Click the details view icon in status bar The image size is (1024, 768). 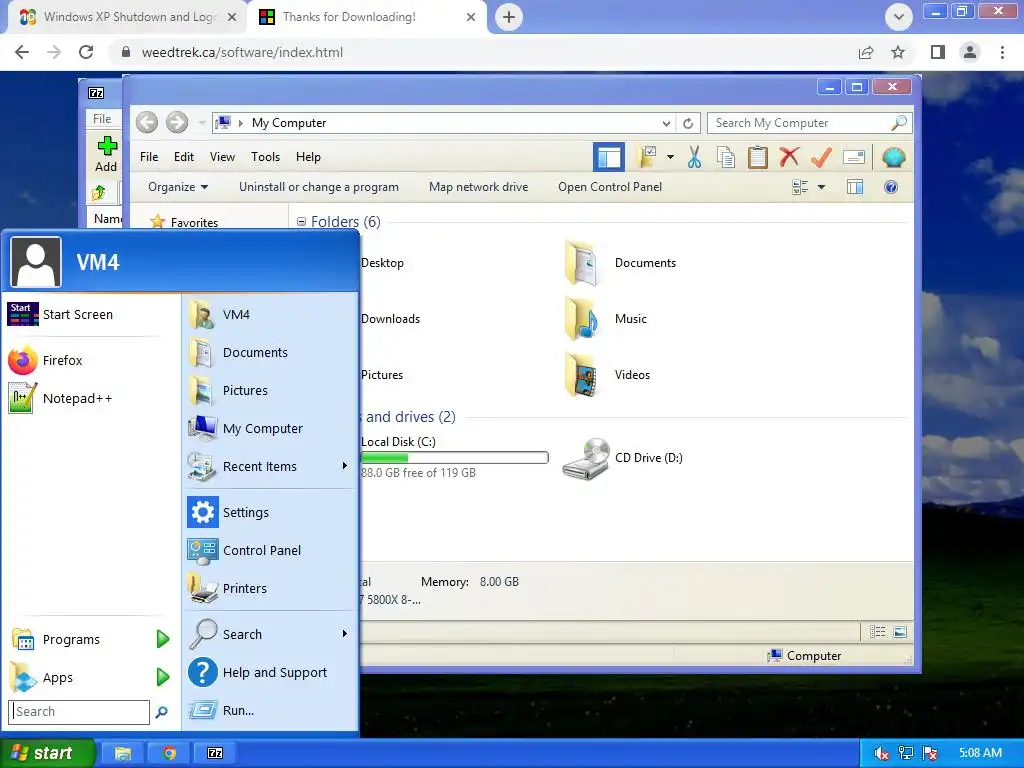pos(877,632)
